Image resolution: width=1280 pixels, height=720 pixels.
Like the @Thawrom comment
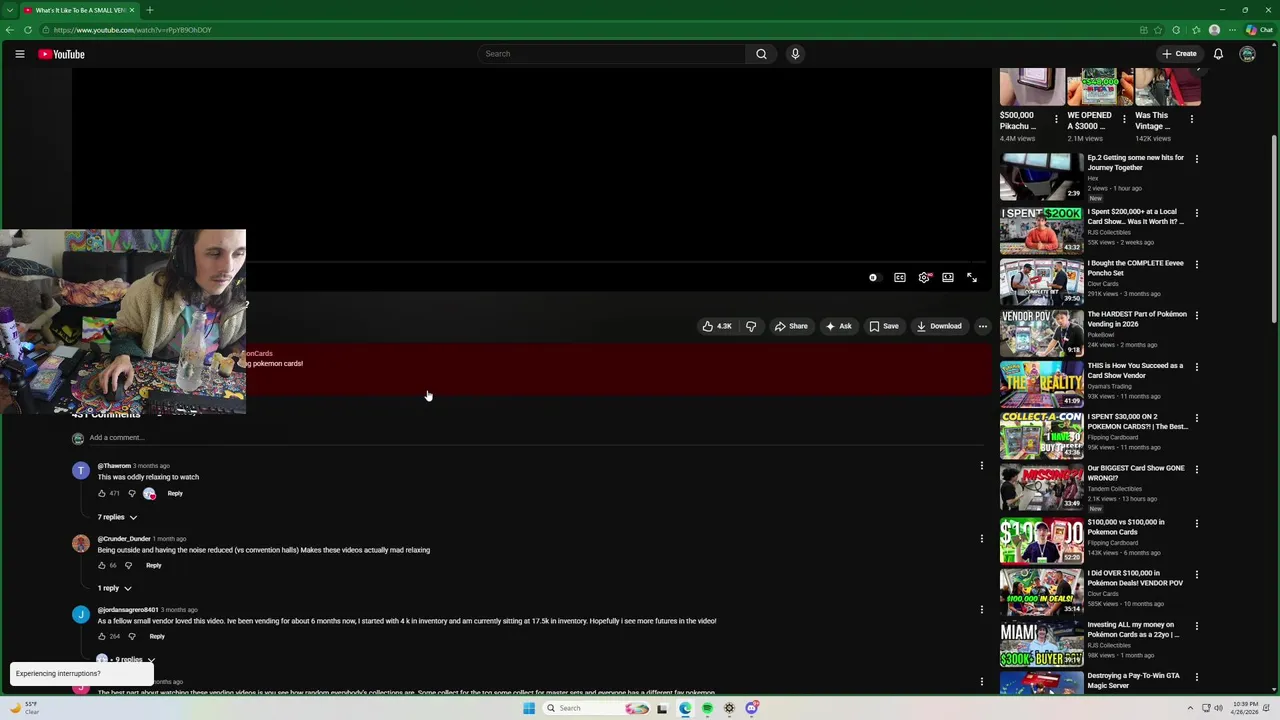tap(102, 493)
